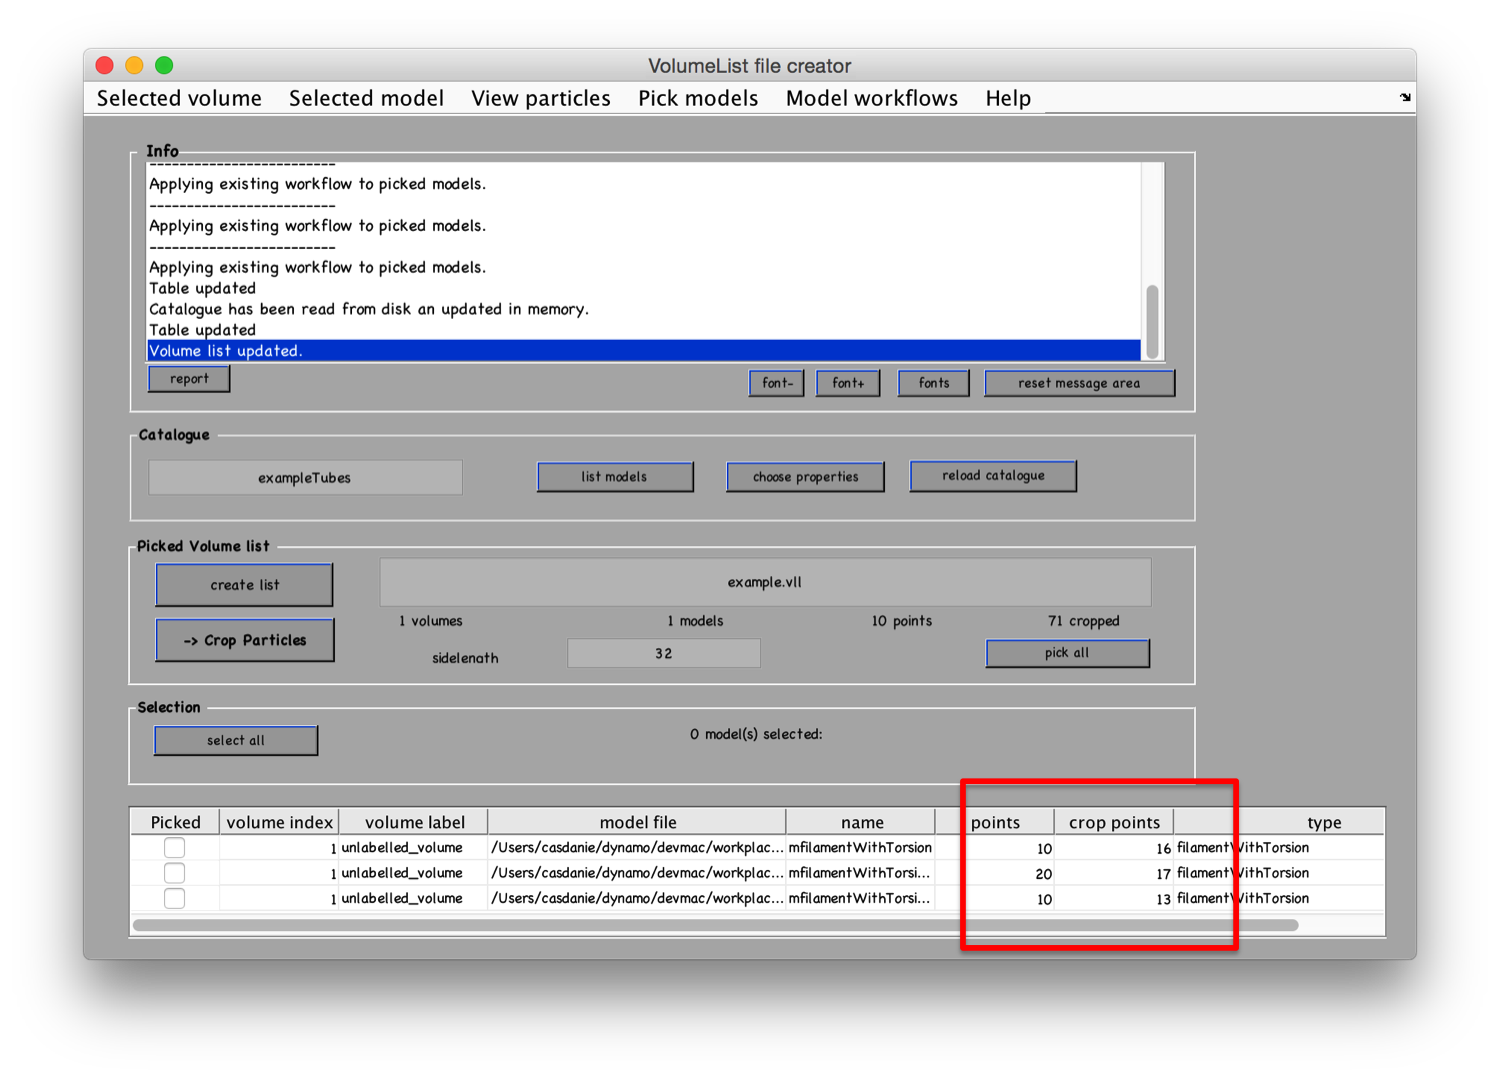Decrease font size with font- button
1500x1079 pixels.
click(x=777, y=383)
